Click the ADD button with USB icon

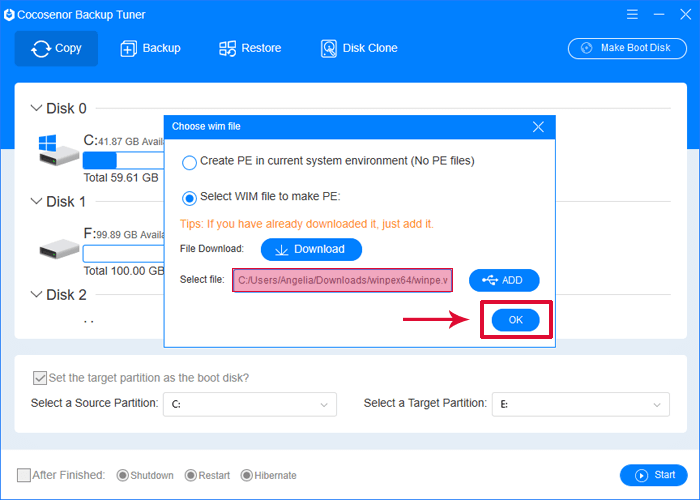click(504, 280)
